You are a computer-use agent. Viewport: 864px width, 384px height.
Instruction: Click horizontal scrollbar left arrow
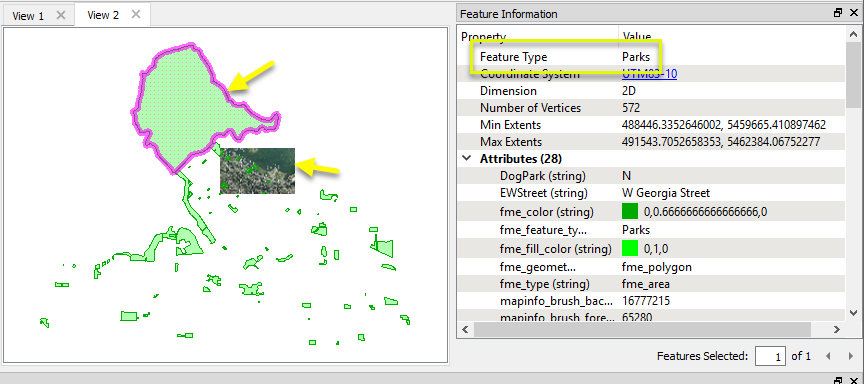[465, 329]
